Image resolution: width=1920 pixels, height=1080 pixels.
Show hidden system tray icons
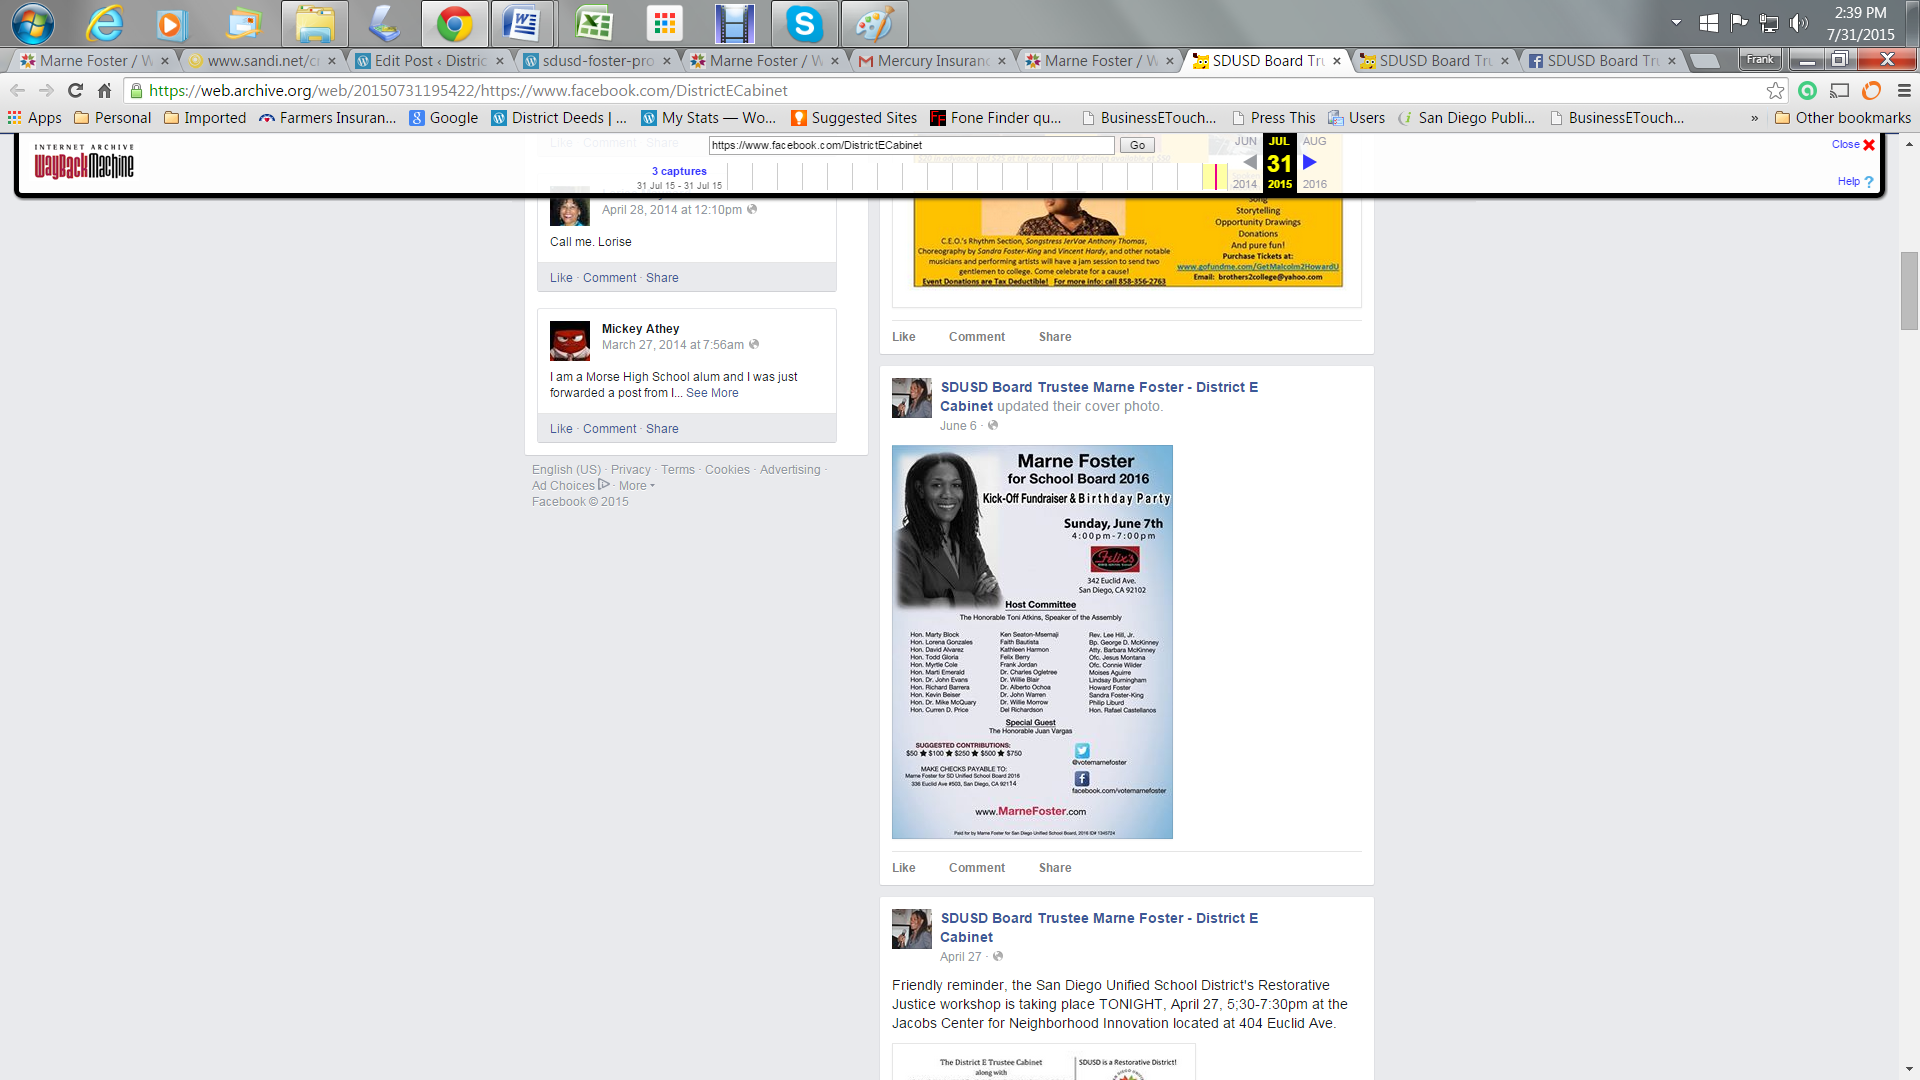(1676, 22)
